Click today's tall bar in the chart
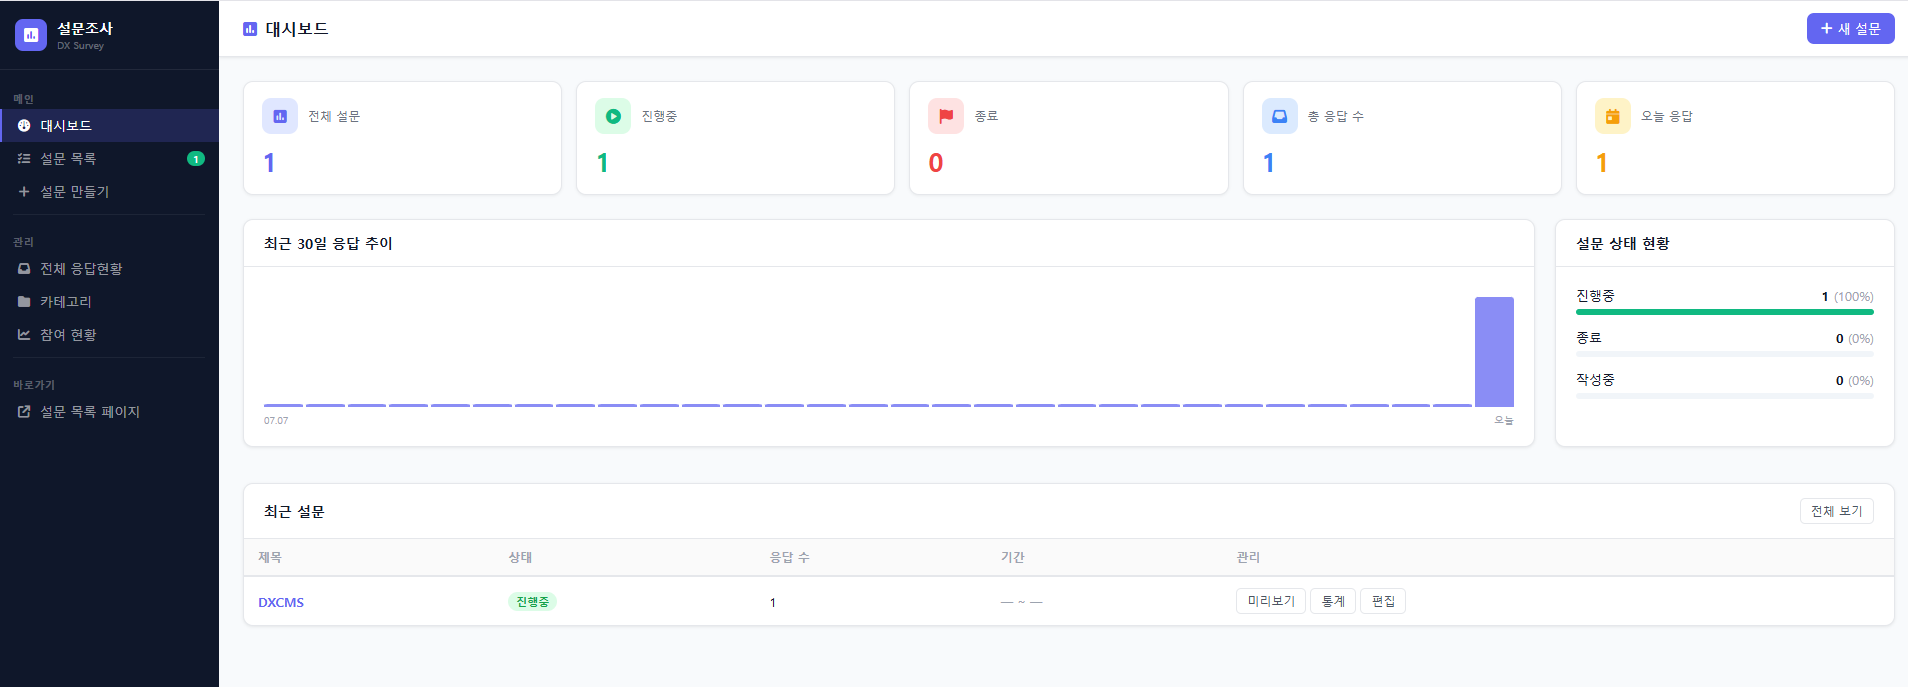1908x687 pixels. pyautogui.click(x=1494, y=352)
